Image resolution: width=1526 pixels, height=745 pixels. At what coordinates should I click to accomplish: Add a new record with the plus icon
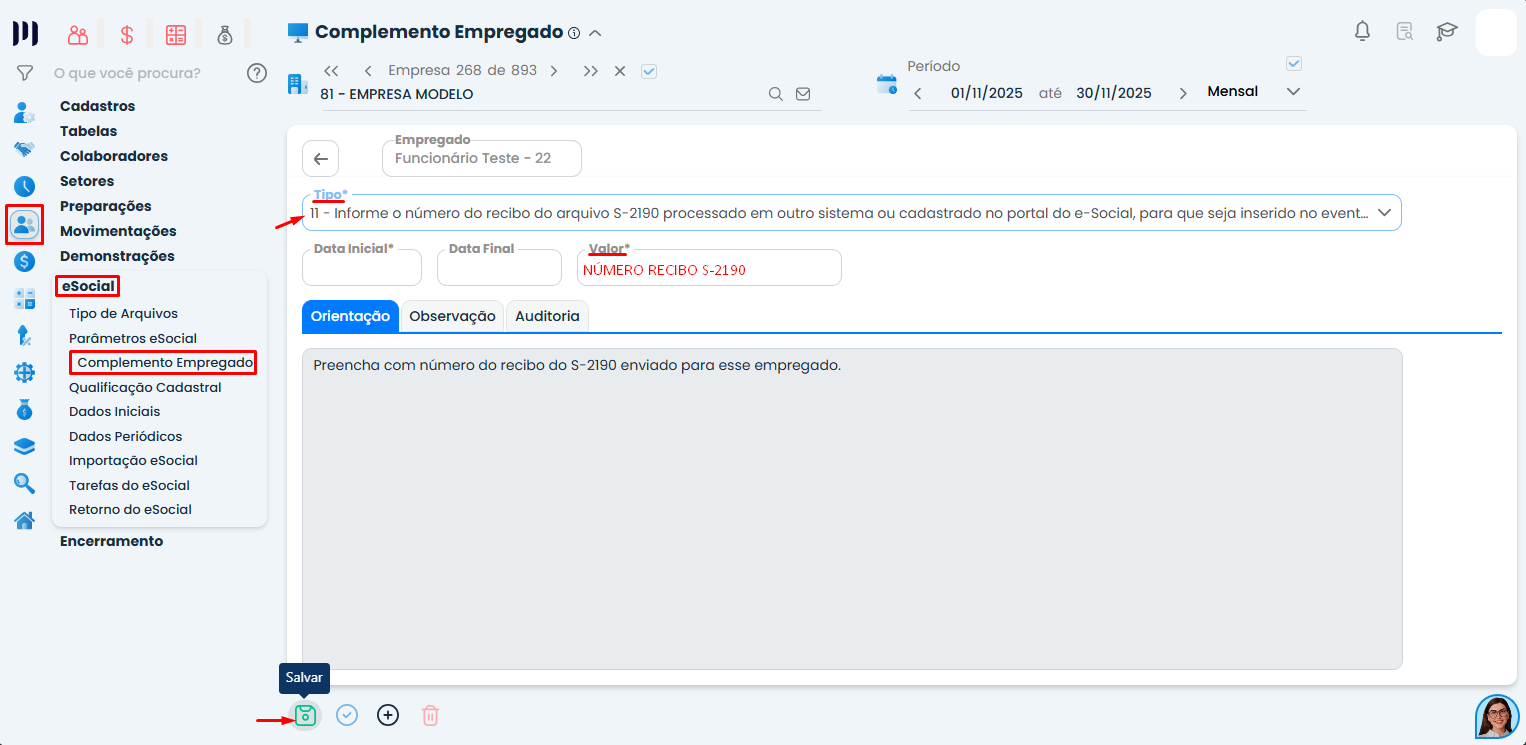coord(388,715)
